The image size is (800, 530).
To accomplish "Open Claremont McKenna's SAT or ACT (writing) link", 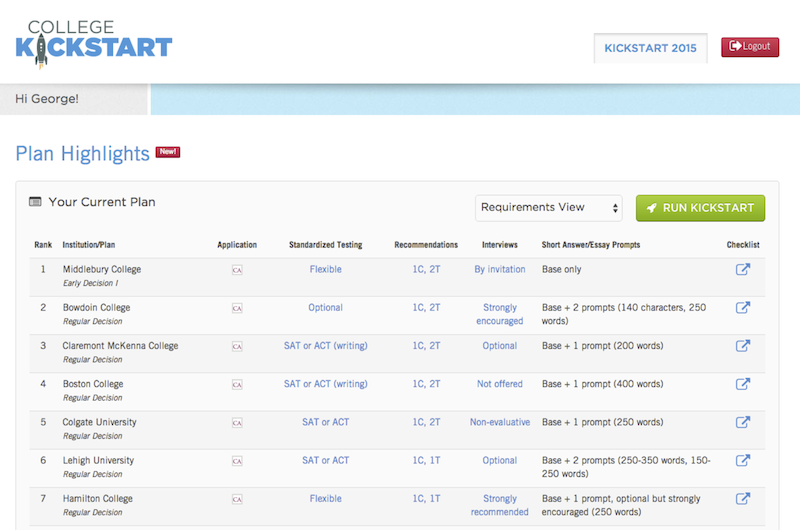I will click(326, 346).
